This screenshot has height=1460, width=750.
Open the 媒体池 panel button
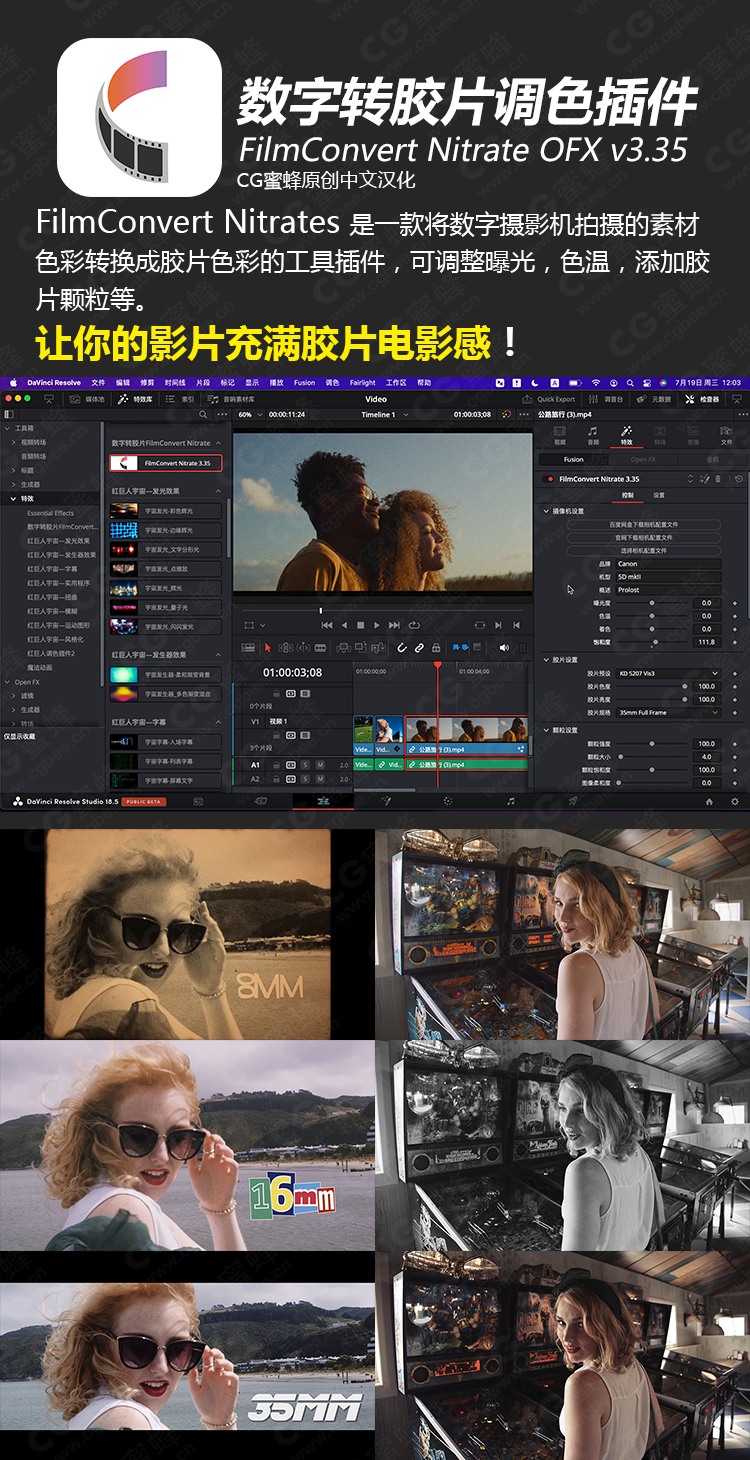click(88, 399)
